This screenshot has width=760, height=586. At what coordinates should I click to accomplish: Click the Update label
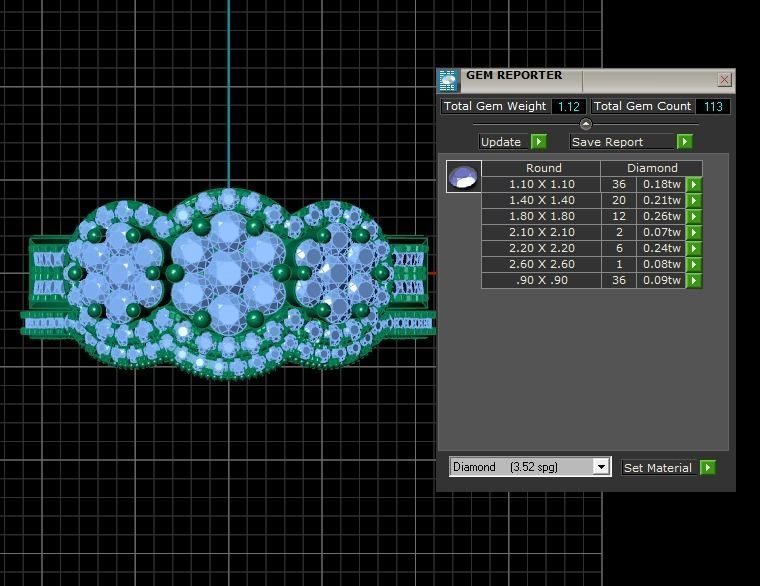click(501, 142)
